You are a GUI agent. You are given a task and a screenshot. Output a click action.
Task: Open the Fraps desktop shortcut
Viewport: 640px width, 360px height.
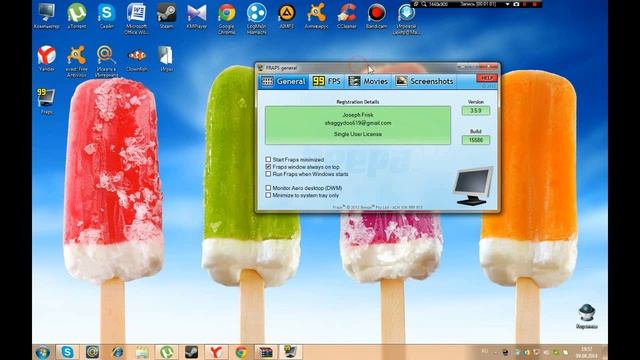click(x=46, y=101)
